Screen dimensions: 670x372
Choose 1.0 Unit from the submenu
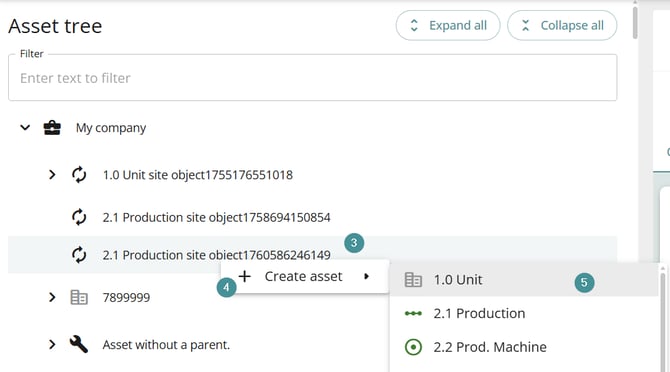(524, 280)
